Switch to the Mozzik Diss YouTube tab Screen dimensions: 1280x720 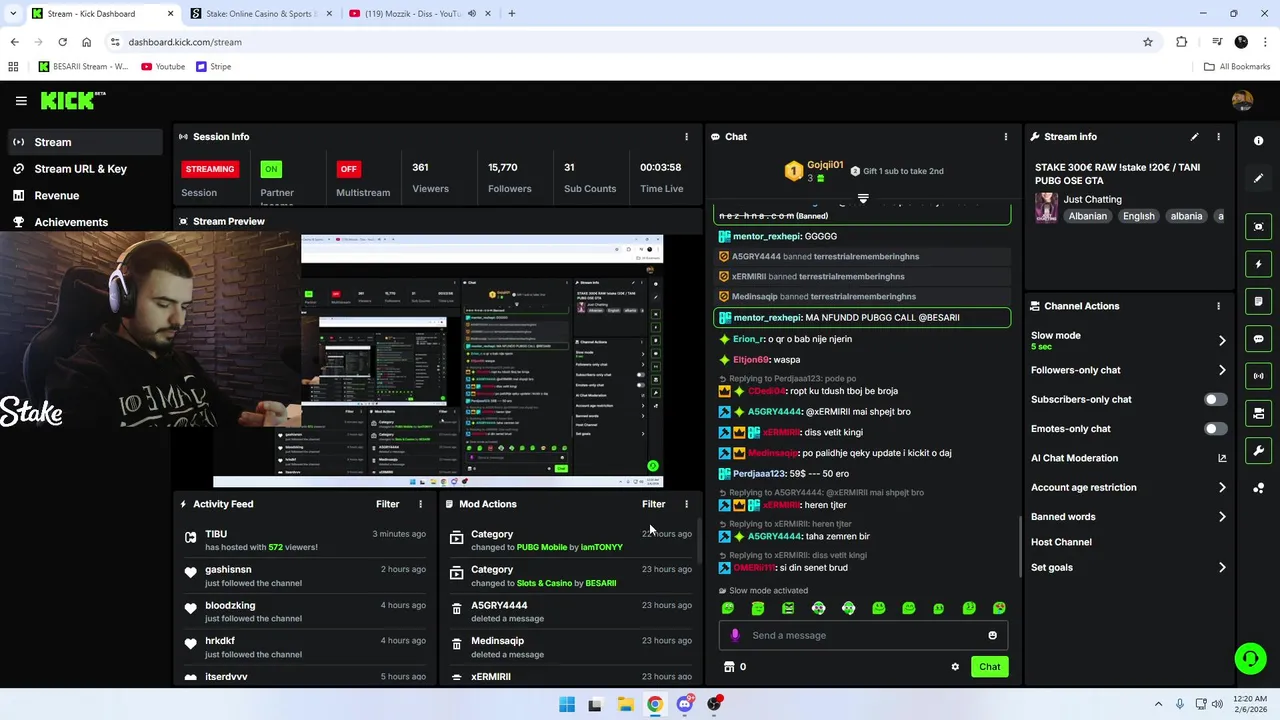click(x=418, y=14)
